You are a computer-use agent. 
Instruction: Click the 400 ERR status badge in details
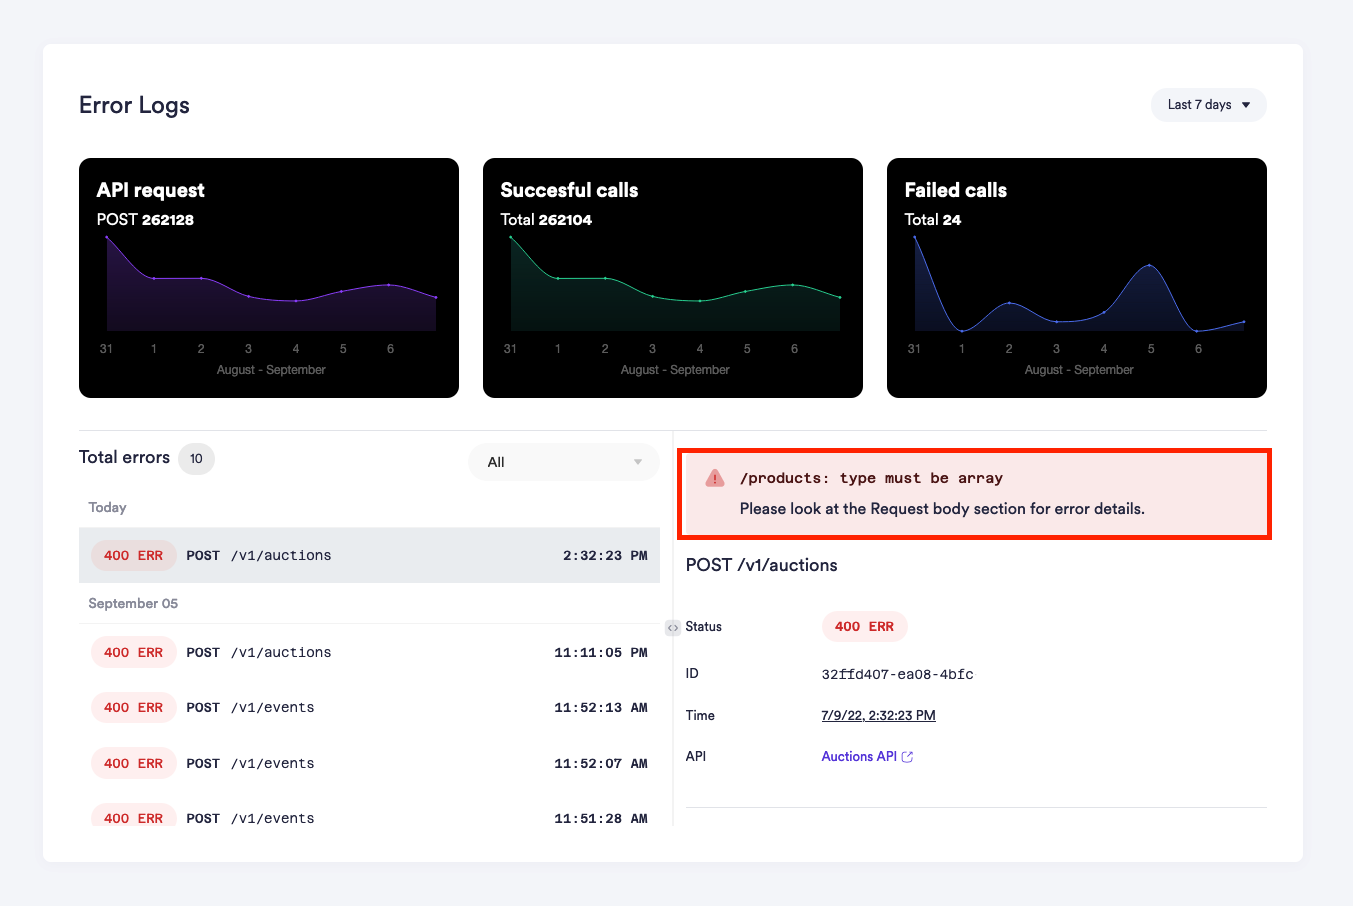tap(864, 626)
